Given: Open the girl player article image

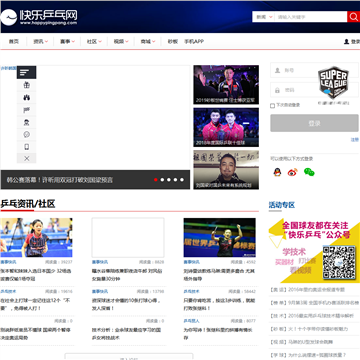Looking at the screenshot, I should click(36, 238).
